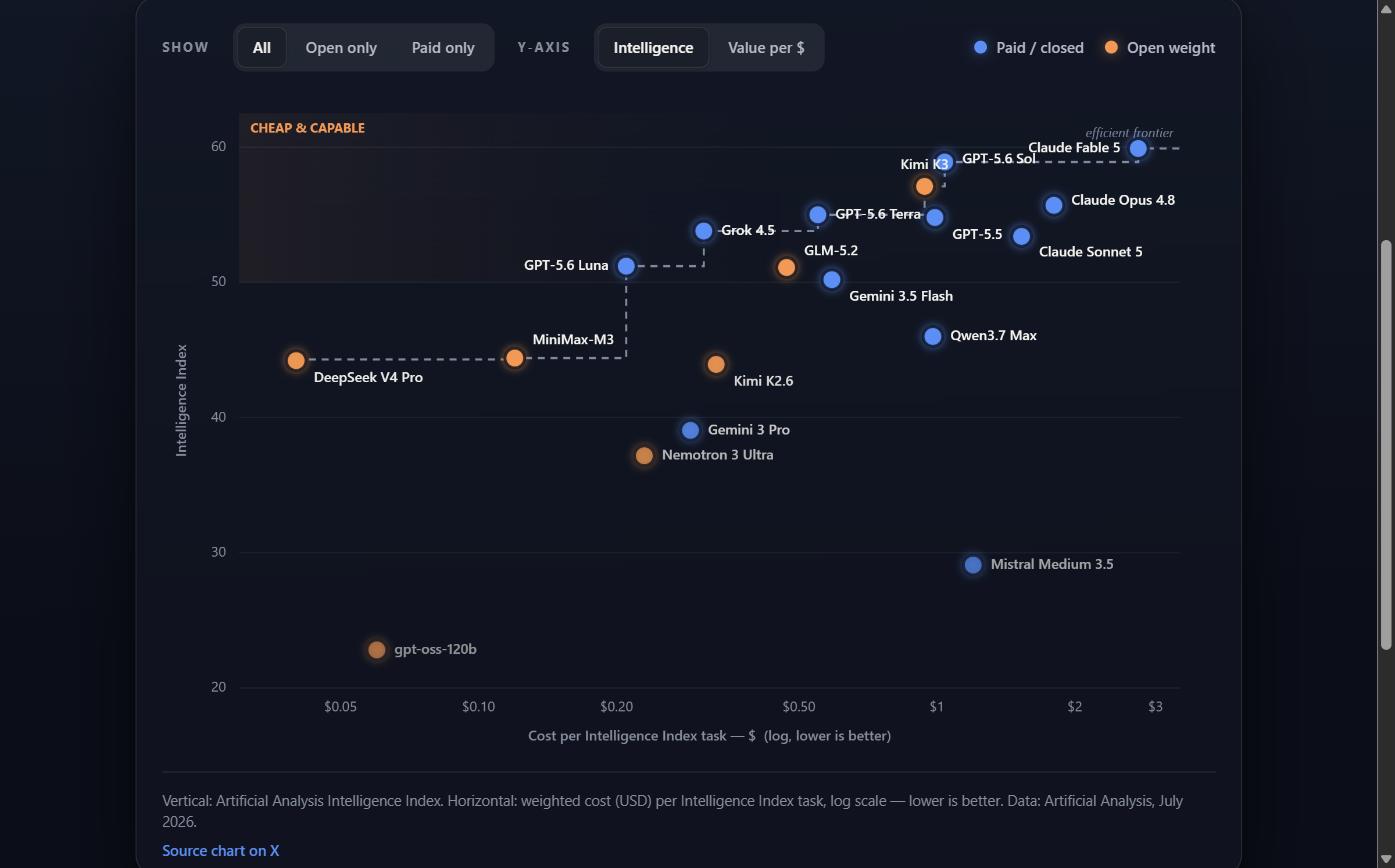Select the All filter option

[261, 47]
